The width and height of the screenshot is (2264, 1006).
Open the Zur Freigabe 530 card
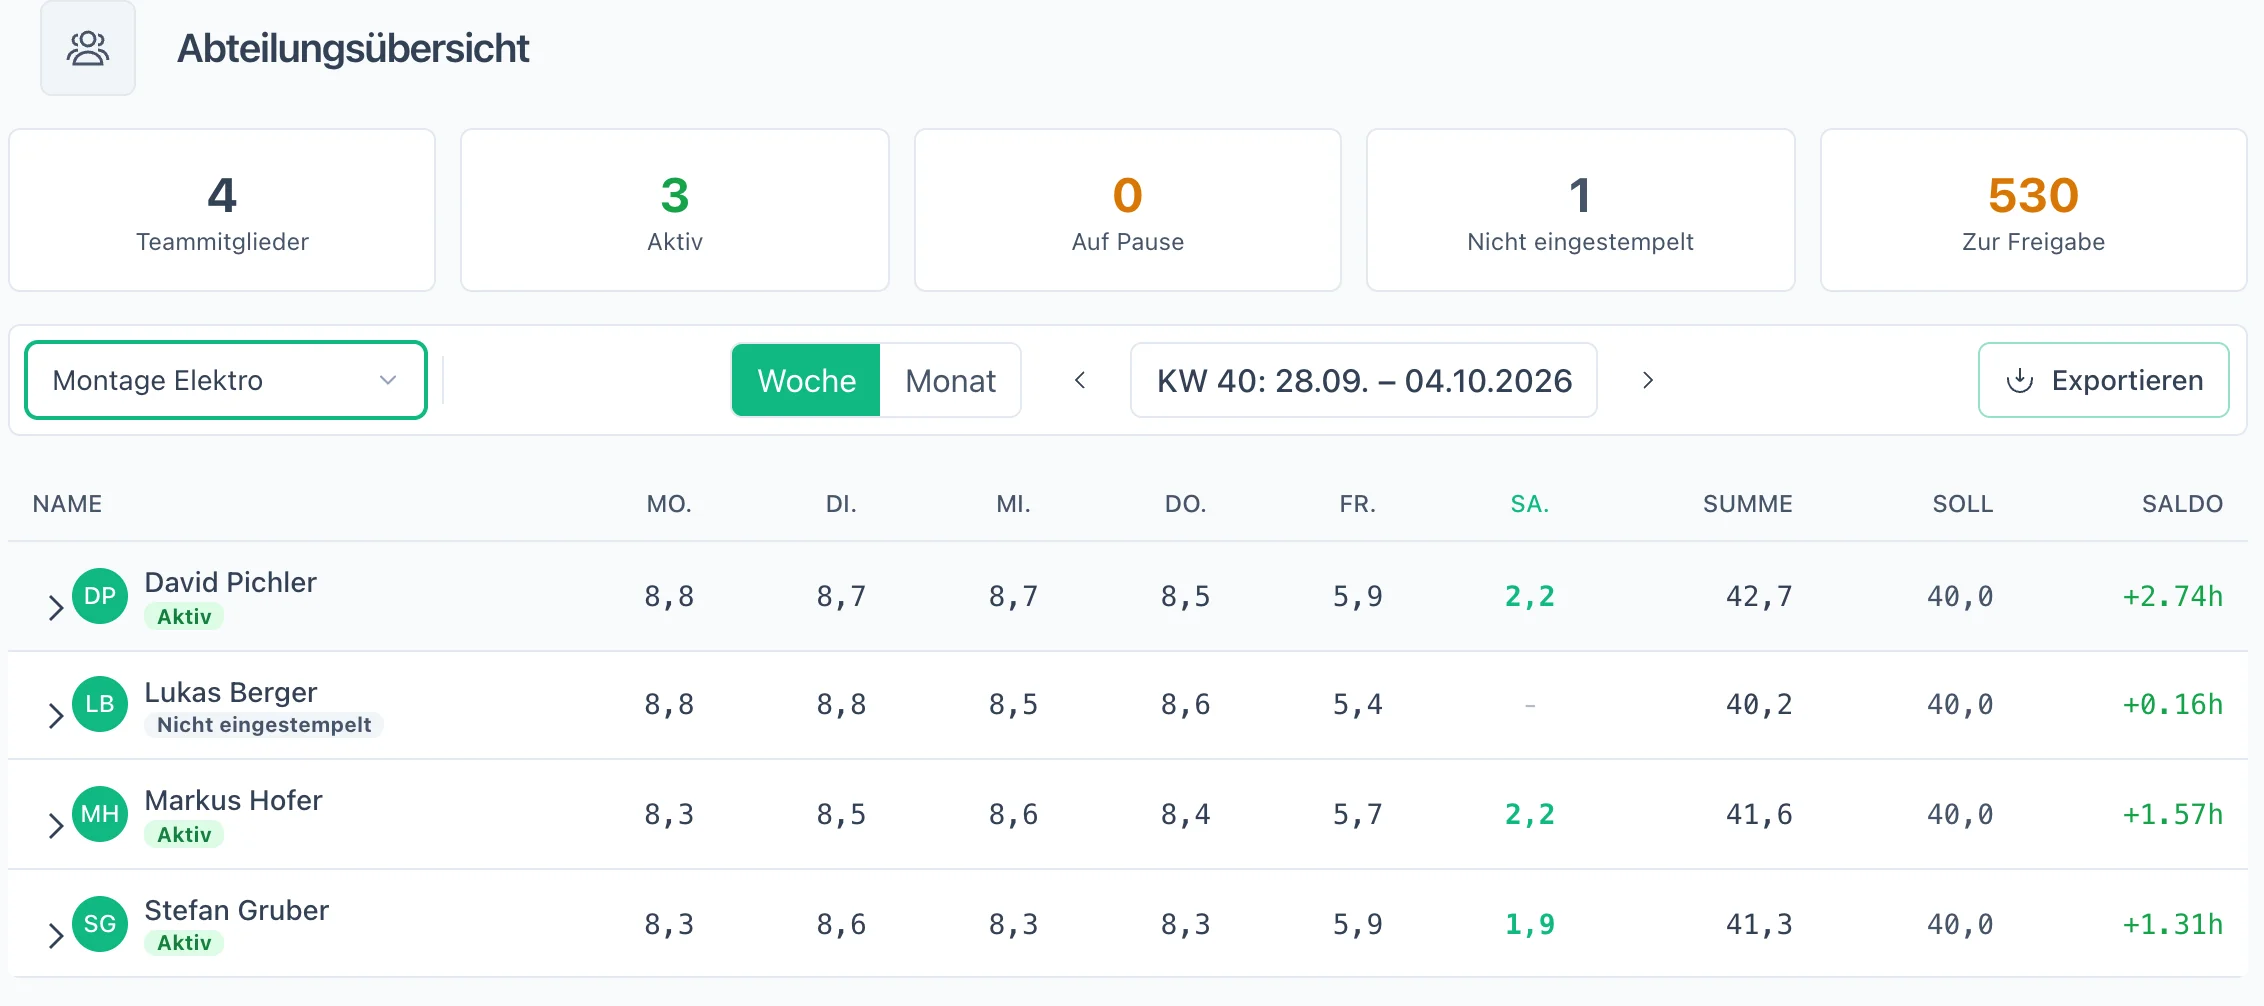[x=2033, y=210]
